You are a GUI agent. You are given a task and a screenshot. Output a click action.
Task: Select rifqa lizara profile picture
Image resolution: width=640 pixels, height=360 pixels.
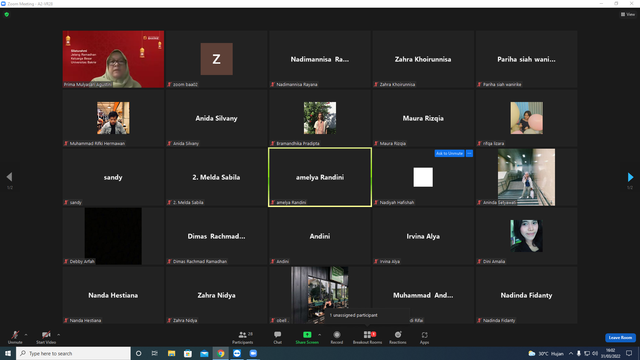point(527,118)
